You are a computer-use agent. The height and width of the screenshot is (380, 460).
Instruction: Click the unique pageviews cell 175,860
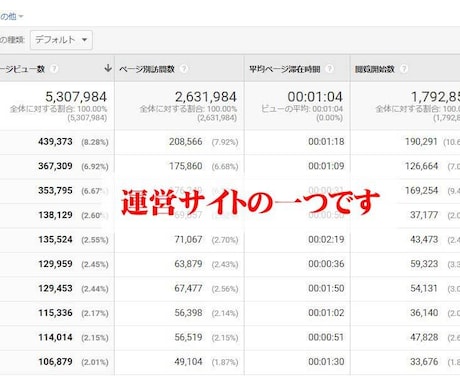point(186,166)
